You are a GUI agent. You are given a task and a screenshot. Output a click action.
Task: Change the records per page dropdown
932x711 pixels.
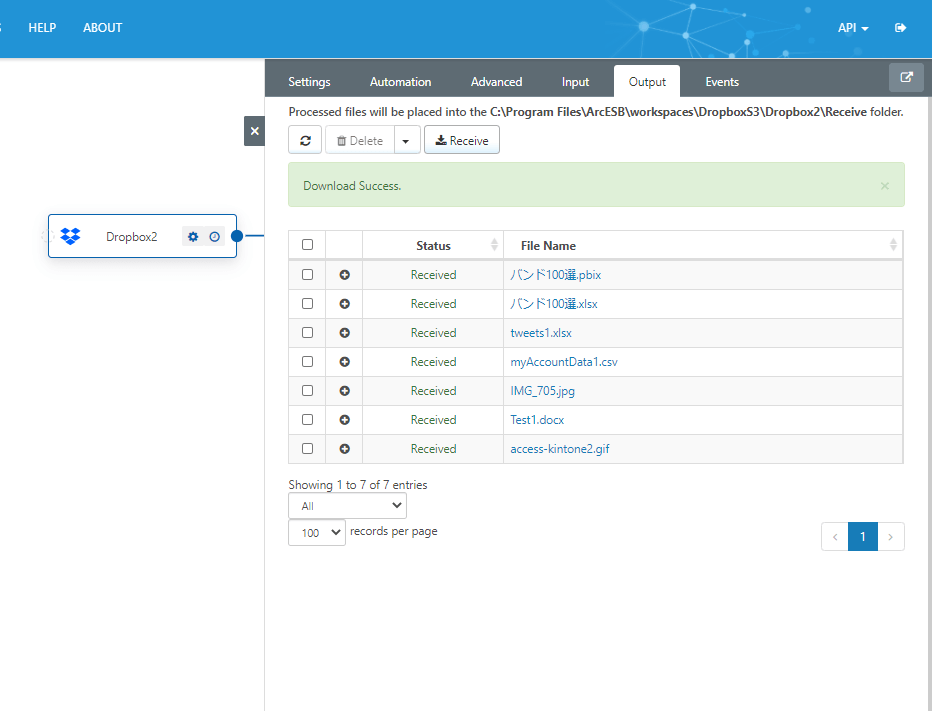pyautogui.click(x=317, y=533)
